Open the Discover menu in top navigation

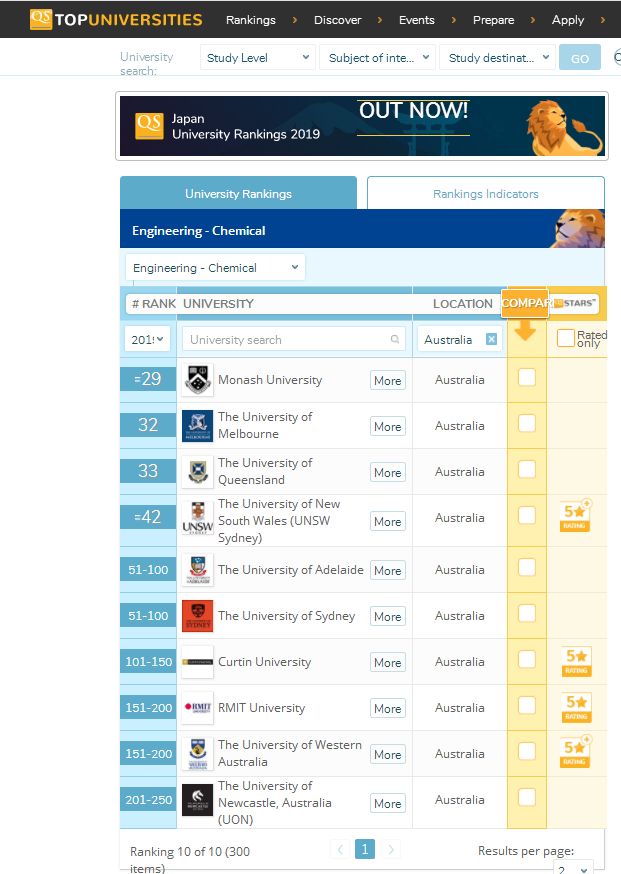[338, 20]
